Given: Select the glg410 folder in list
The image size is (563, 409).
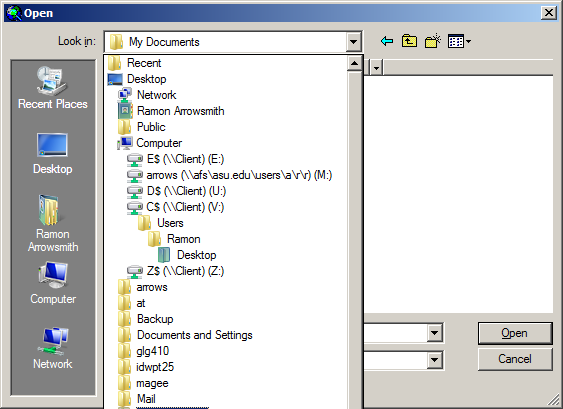Looking at the screenshot, I should [x=143, y=351].
